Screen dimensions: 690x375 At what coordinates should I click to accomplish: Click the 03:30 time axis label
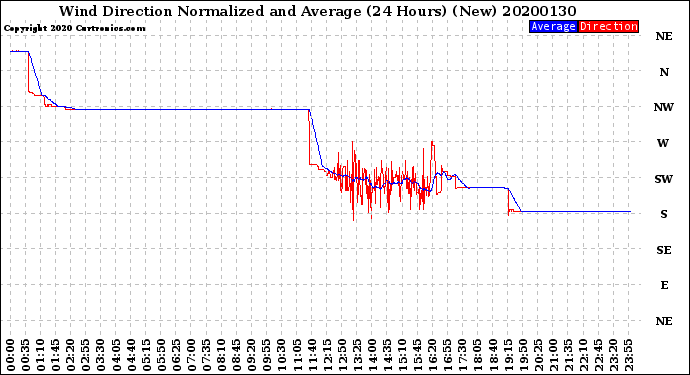[x=101, y=355]
